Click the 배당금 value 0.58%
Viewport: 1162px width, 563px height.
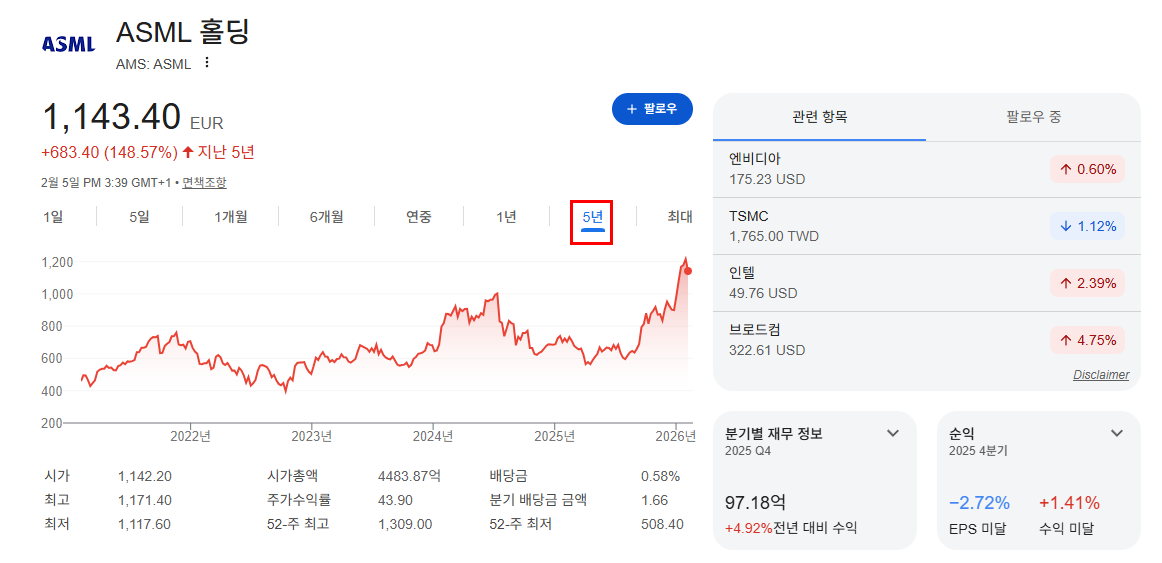[660, 476]
